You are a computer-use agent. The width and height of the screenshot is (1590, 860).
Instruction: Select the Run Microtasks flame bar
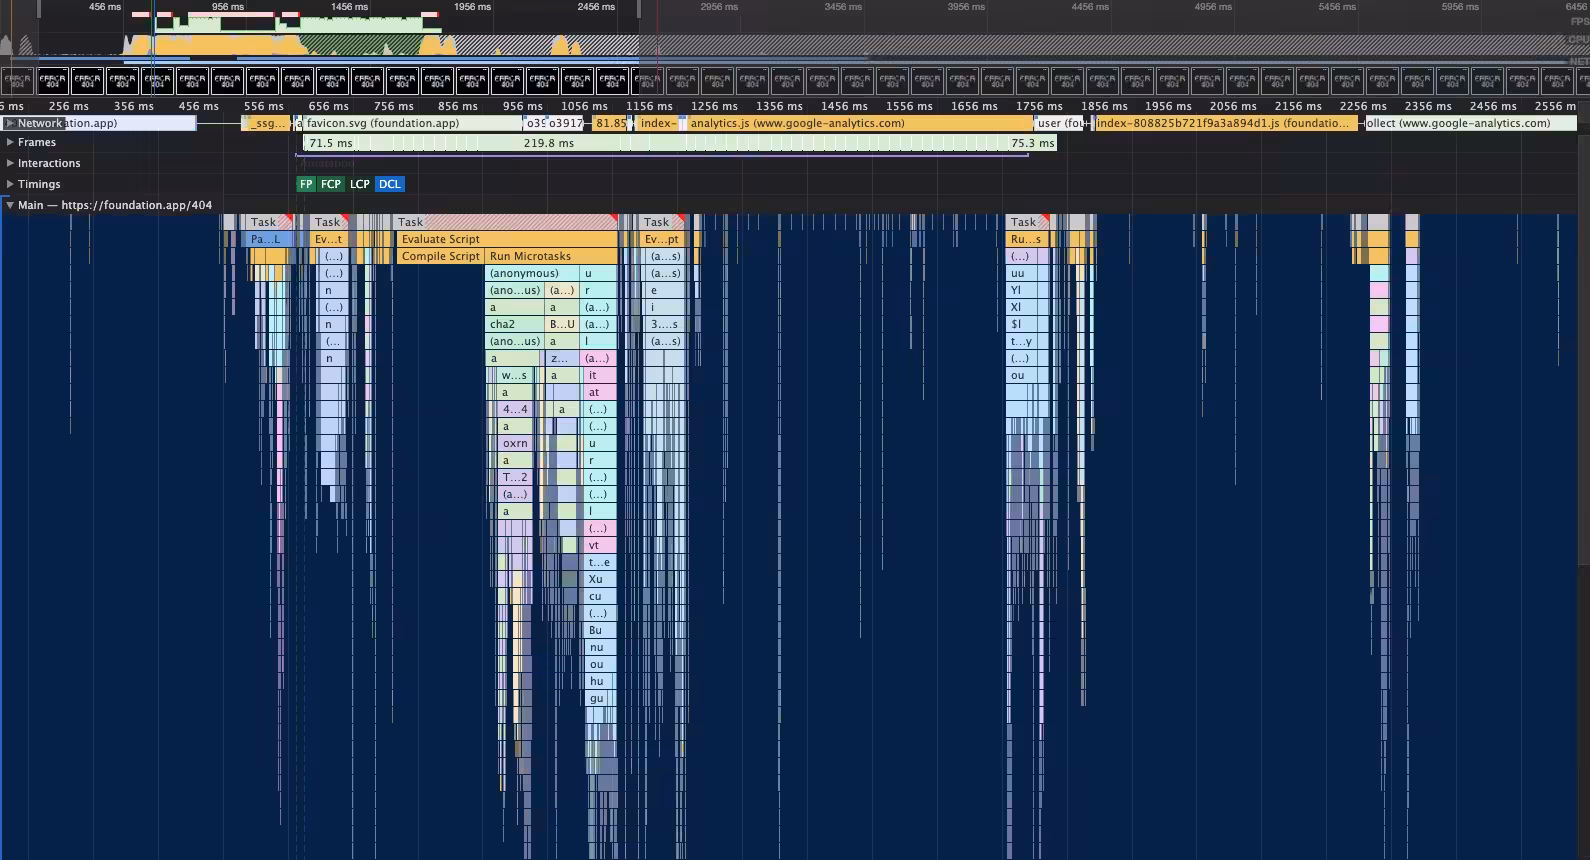(551, 256)
